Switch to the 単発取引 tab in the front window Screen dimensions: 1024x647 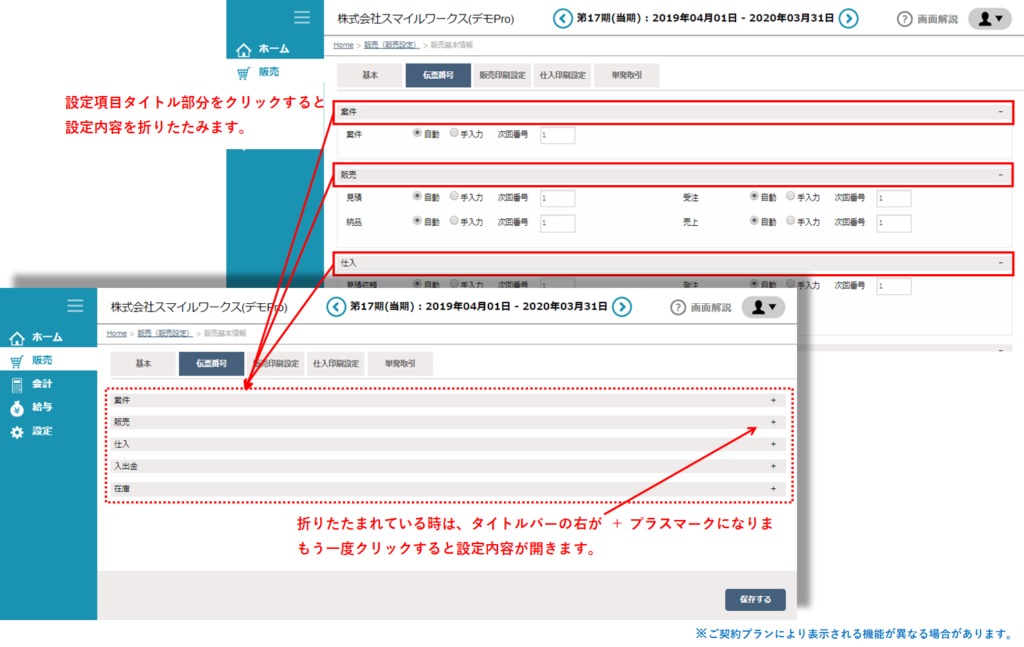tap(400, 364)
